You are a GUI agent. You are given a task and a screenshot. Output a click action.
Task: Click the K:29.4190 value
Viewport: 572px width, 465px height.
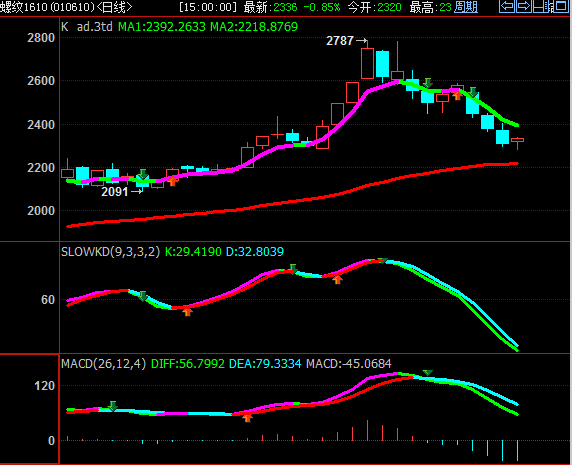[x=193, y=252]
